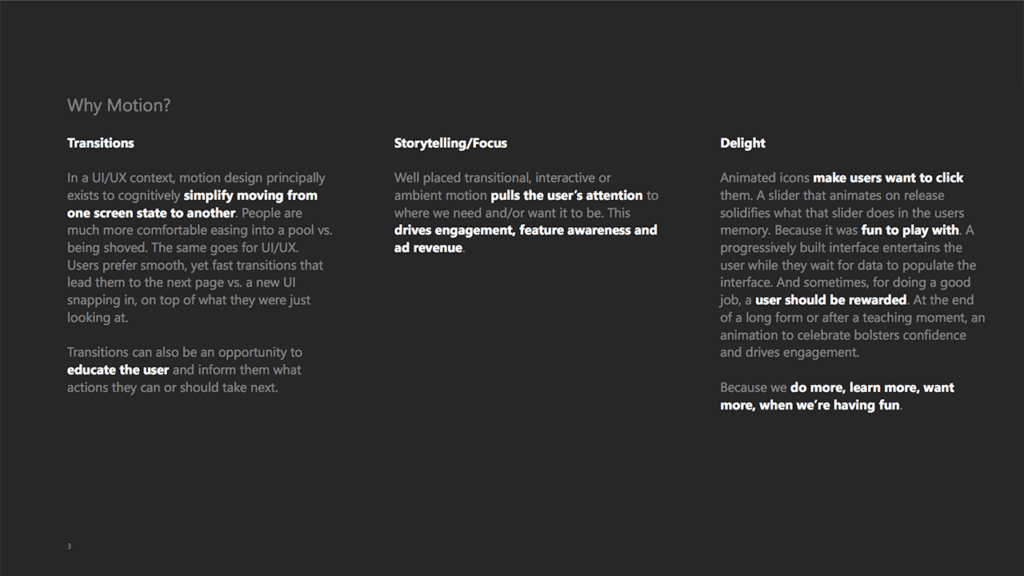Select bold text "do more, learn more, want"
The height and width of the screenshot is (576, 1024).
872,387
